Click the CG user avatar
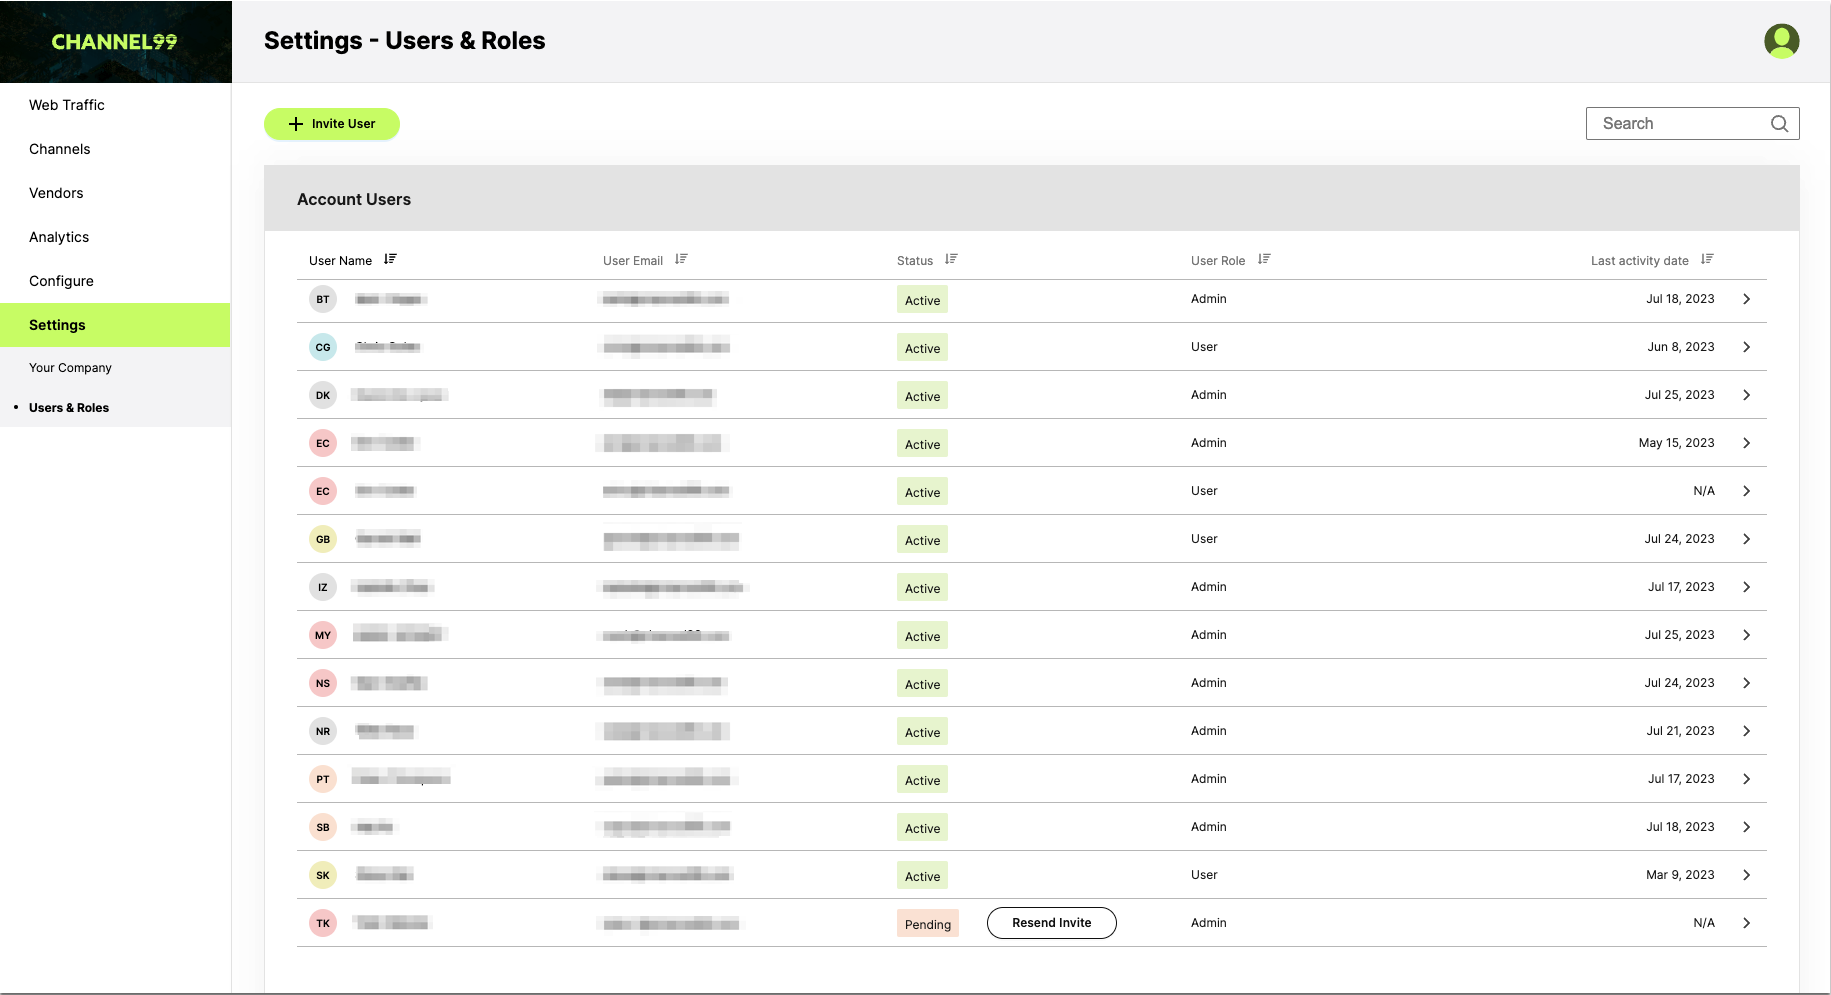The width and height of the screenshot is (1831, 995). tap(323, 347)
